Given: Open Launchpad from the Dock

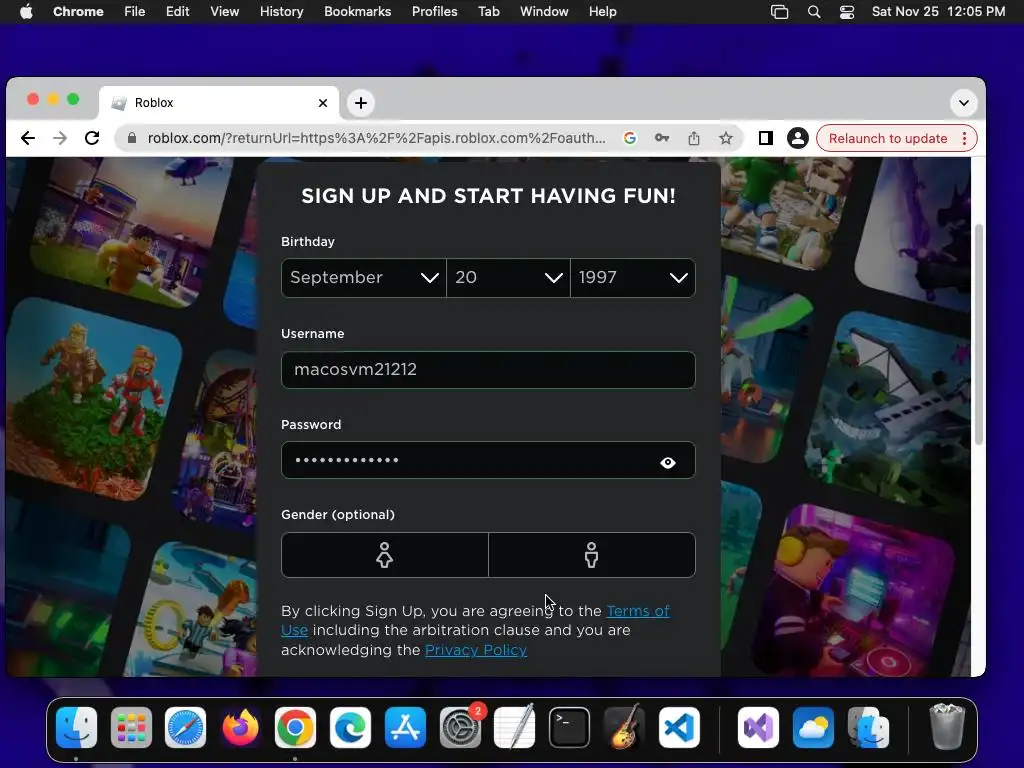Looking at the screenshot, I should pos(131,728).
